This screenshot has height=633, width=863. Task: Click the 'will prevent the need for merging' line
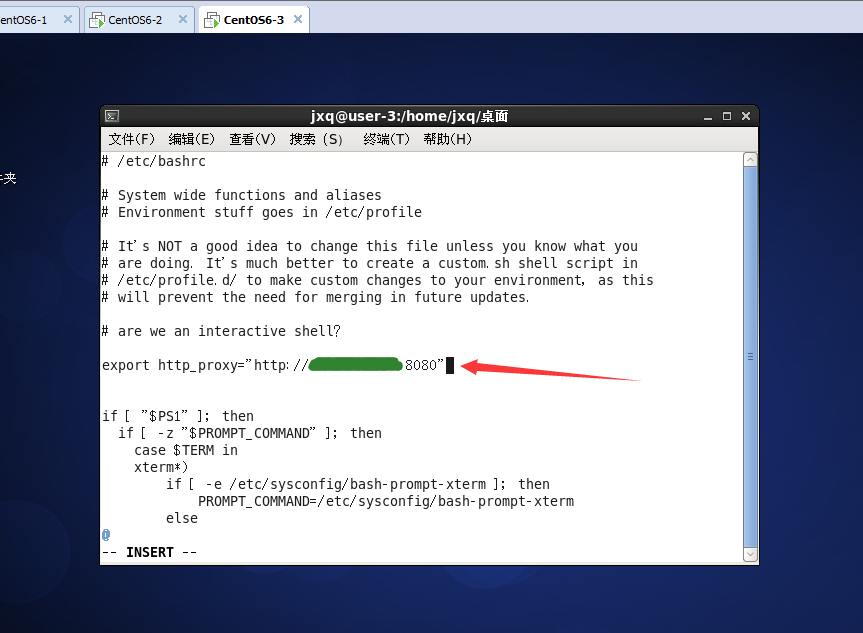tap(315, 297)
